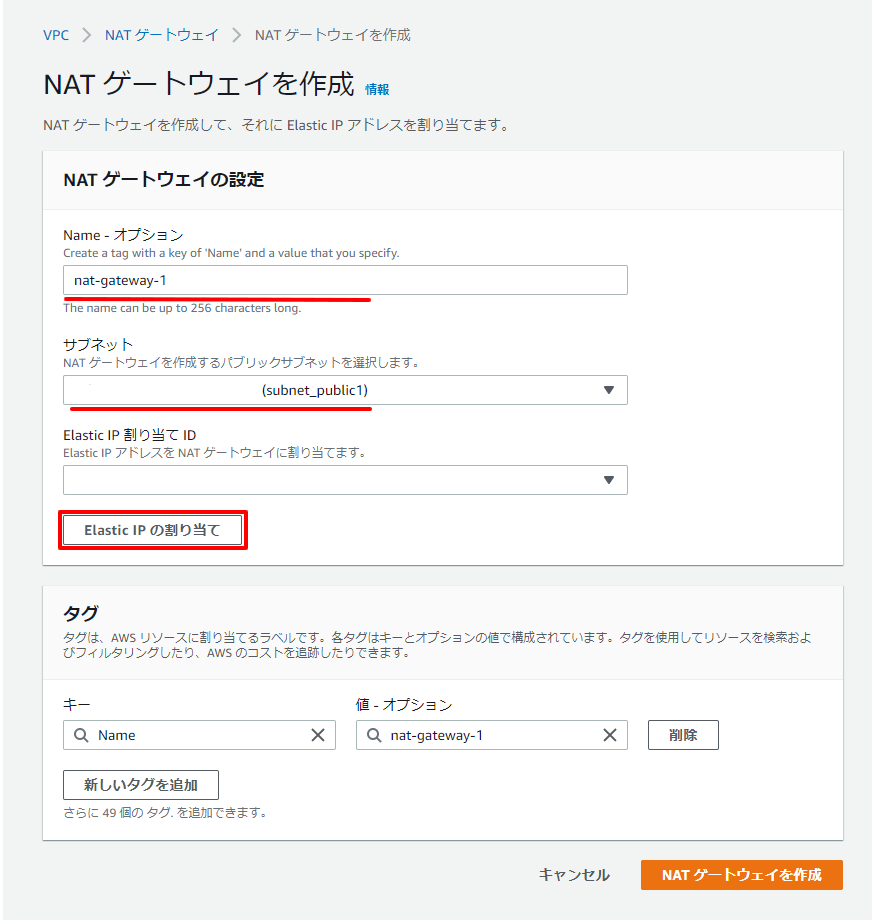Focus the tag value field nat-gateway-1

click(x=492, y=735)
